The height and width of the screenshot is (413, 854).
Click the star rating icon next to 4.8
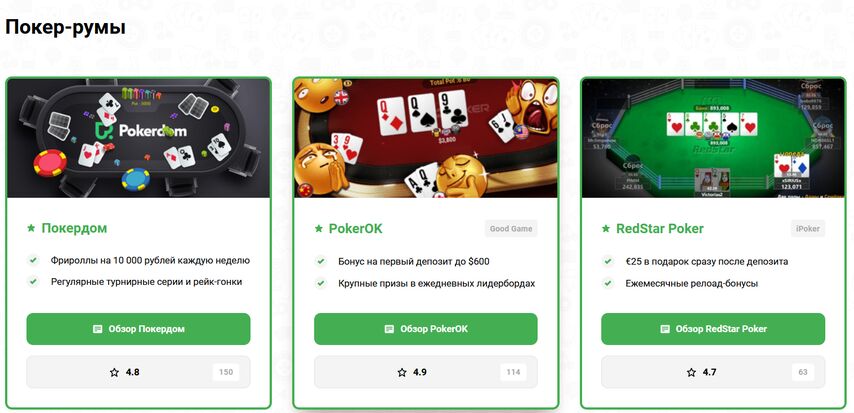pos(114,373)
